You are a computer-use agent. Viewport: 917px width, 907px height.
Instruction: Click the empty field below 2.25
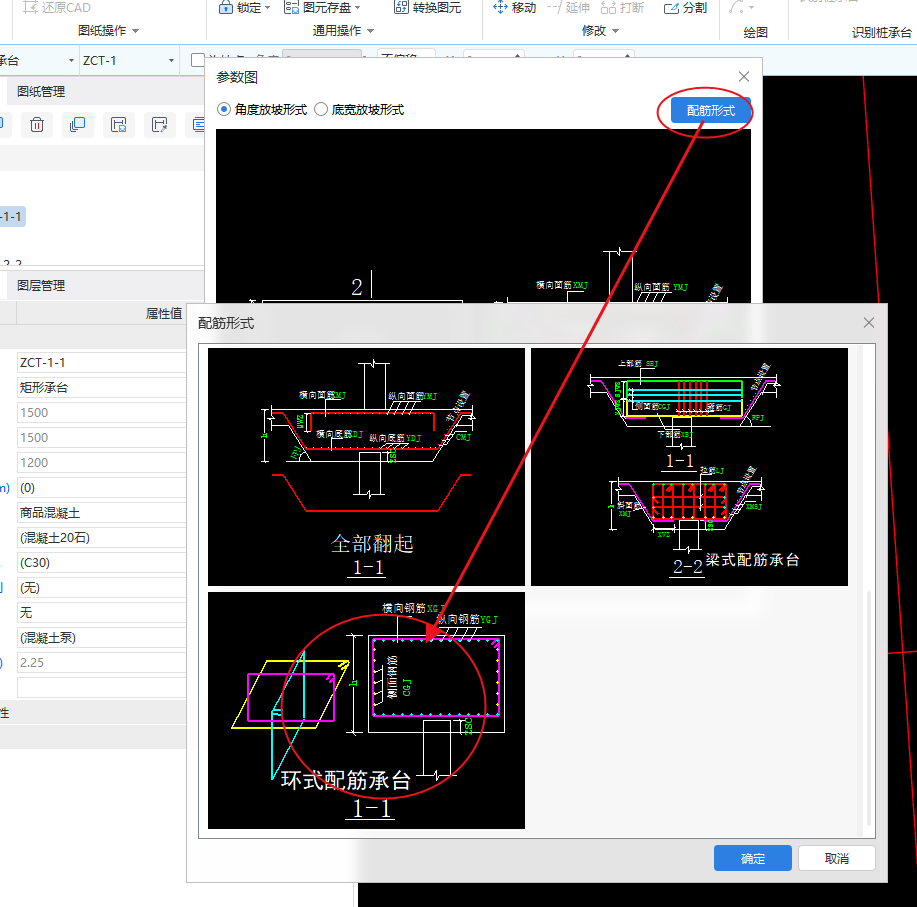click(102, 688)
